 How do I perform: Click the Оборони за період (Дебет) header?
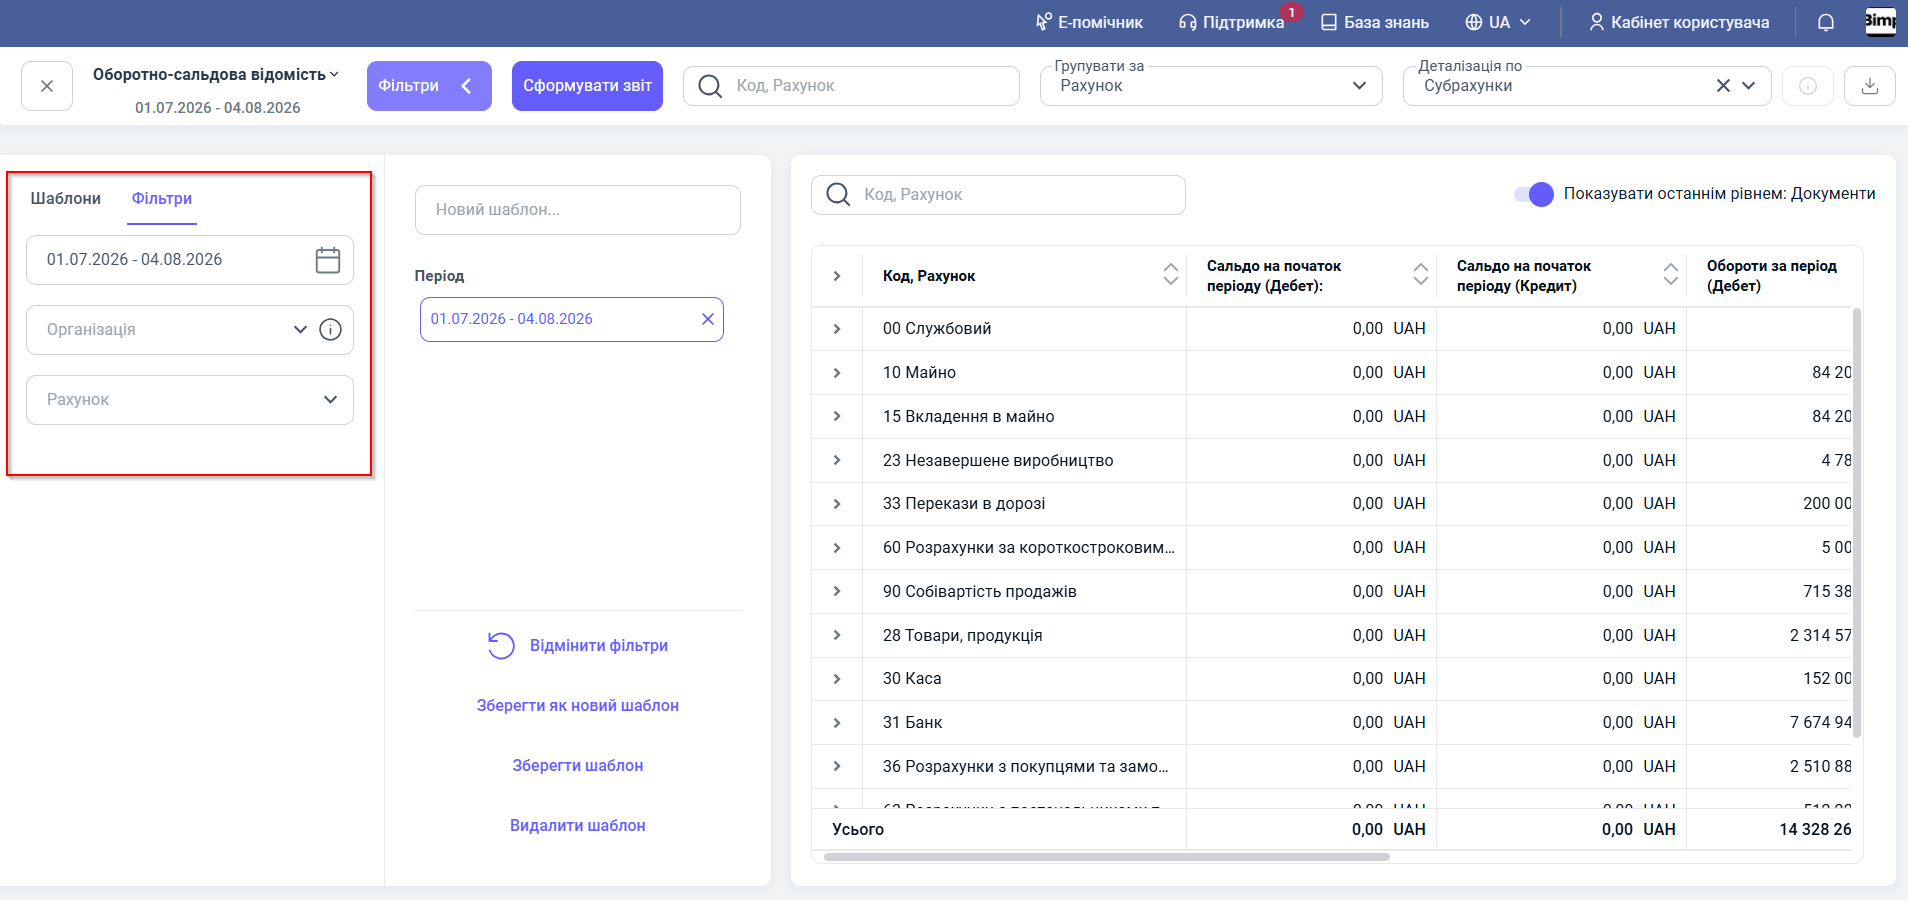[1771, 276]
